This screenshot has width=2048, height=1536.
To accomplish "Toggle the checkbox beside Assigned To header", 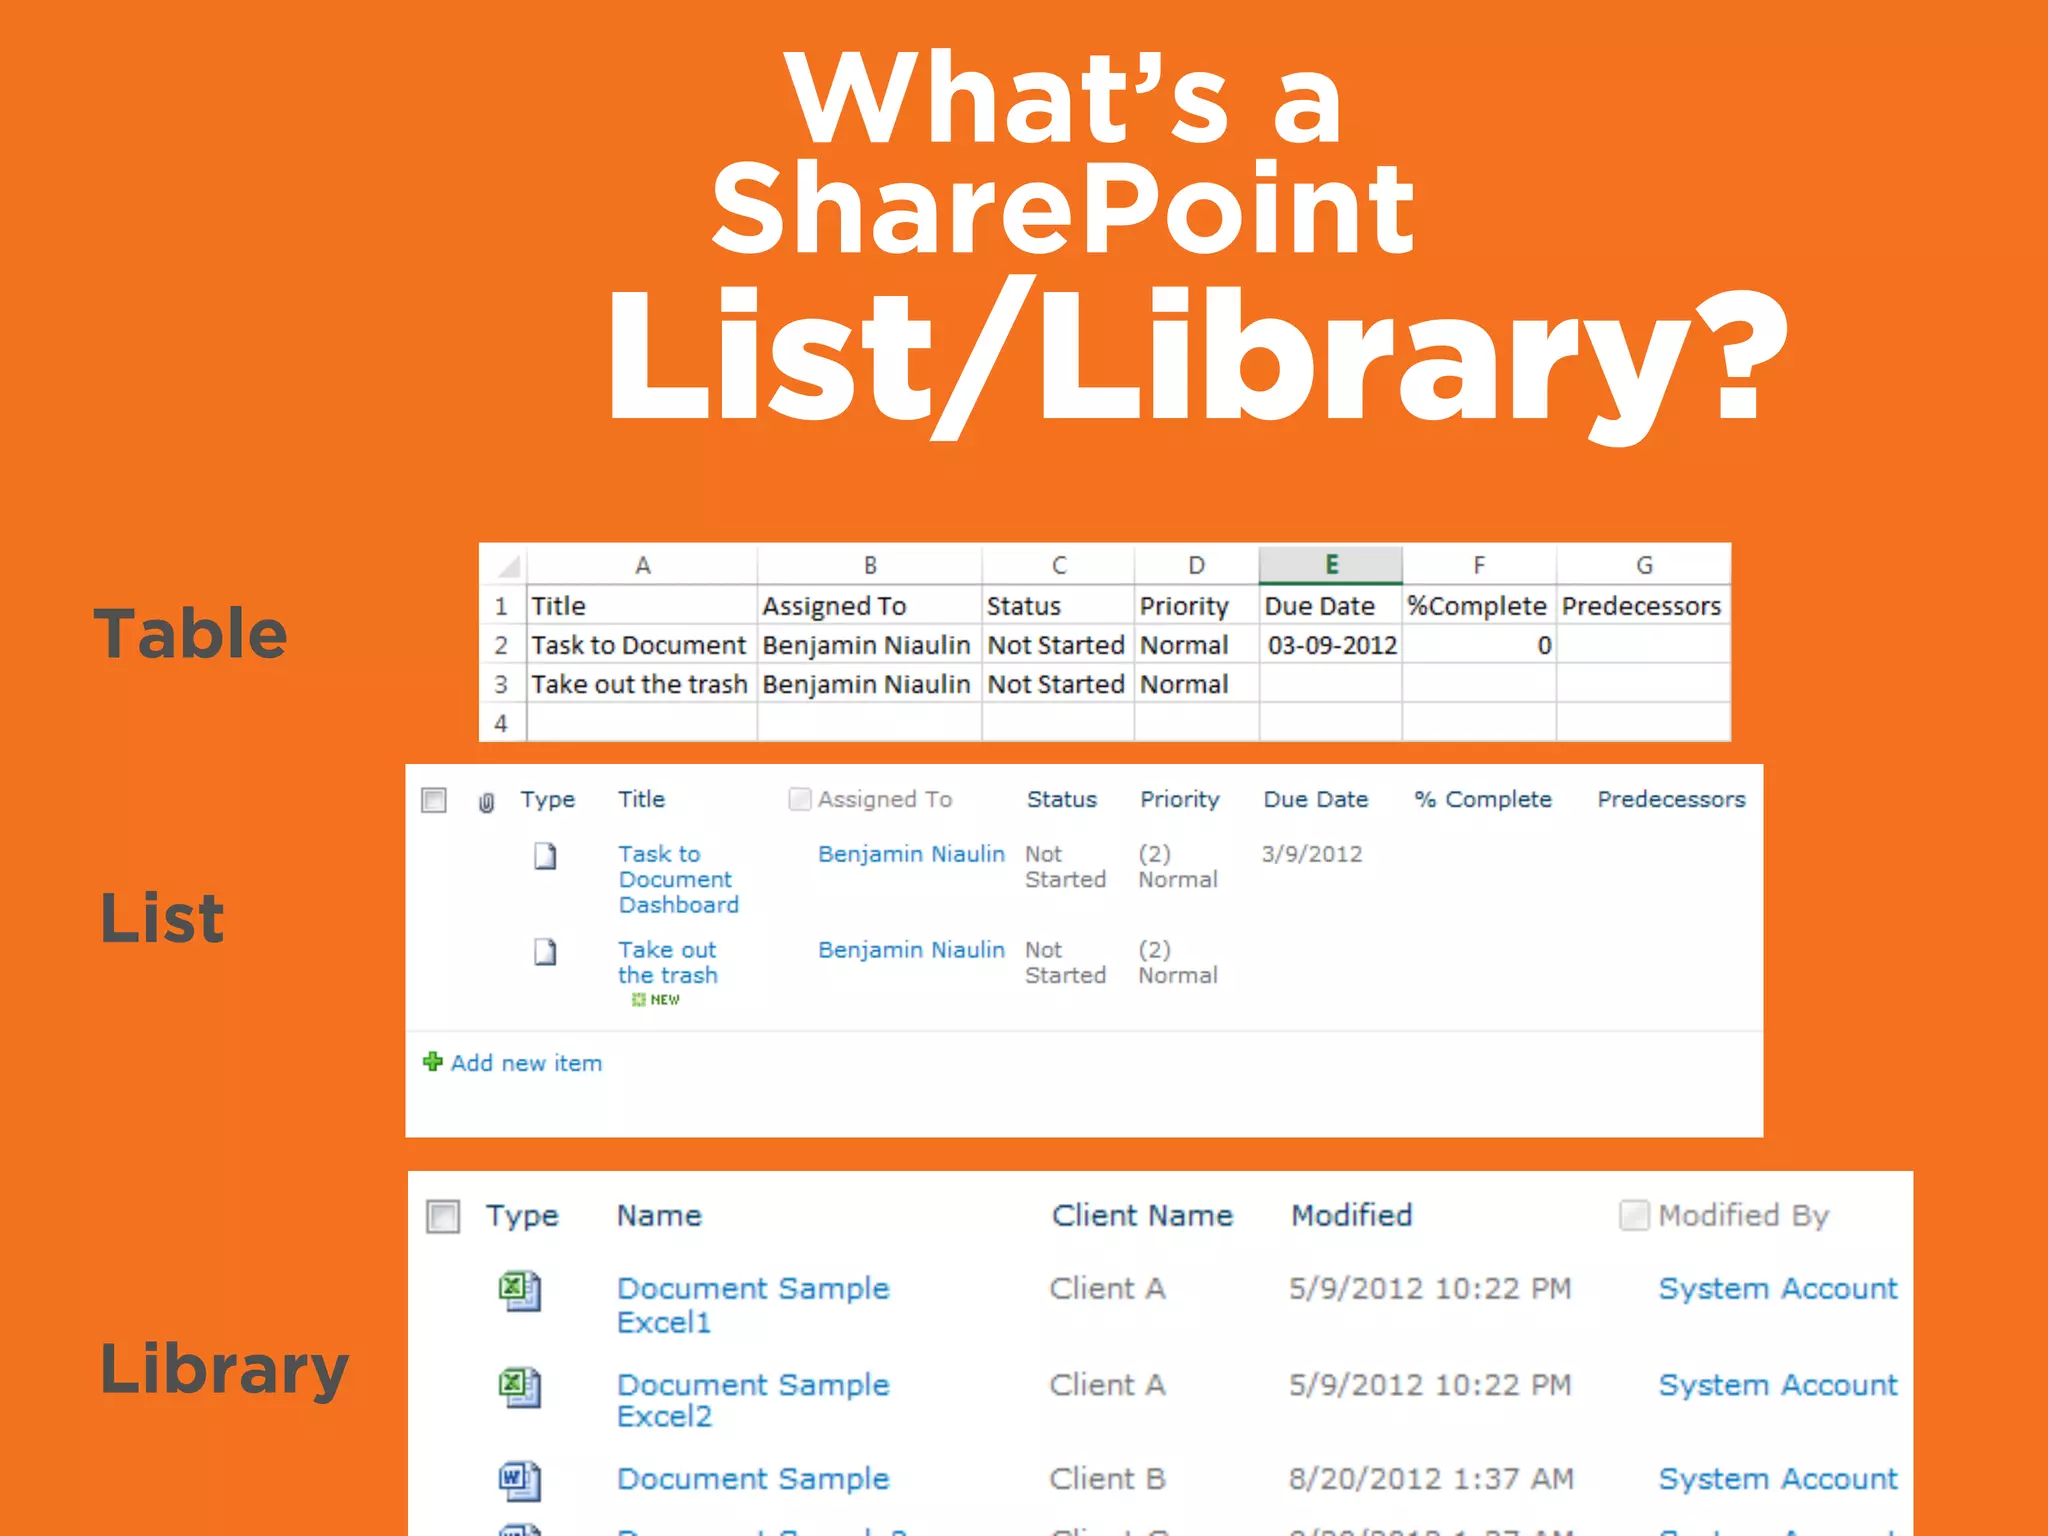I will pos(799,798).
